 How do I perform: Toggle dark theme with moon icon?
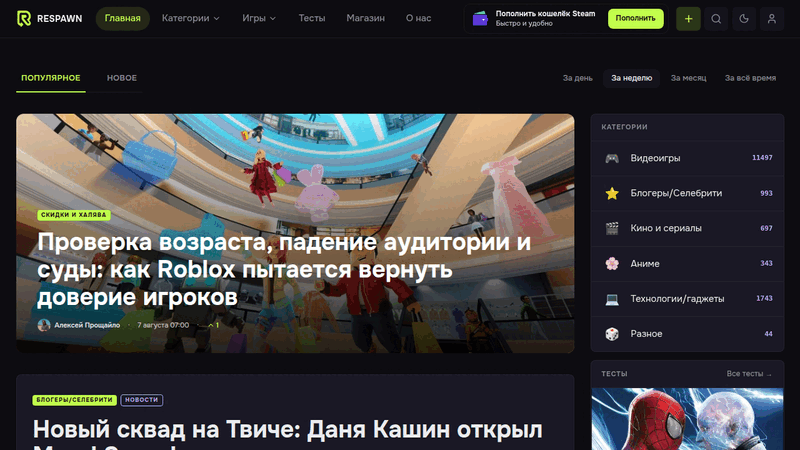pyautogui.click(x=744, y=19)
